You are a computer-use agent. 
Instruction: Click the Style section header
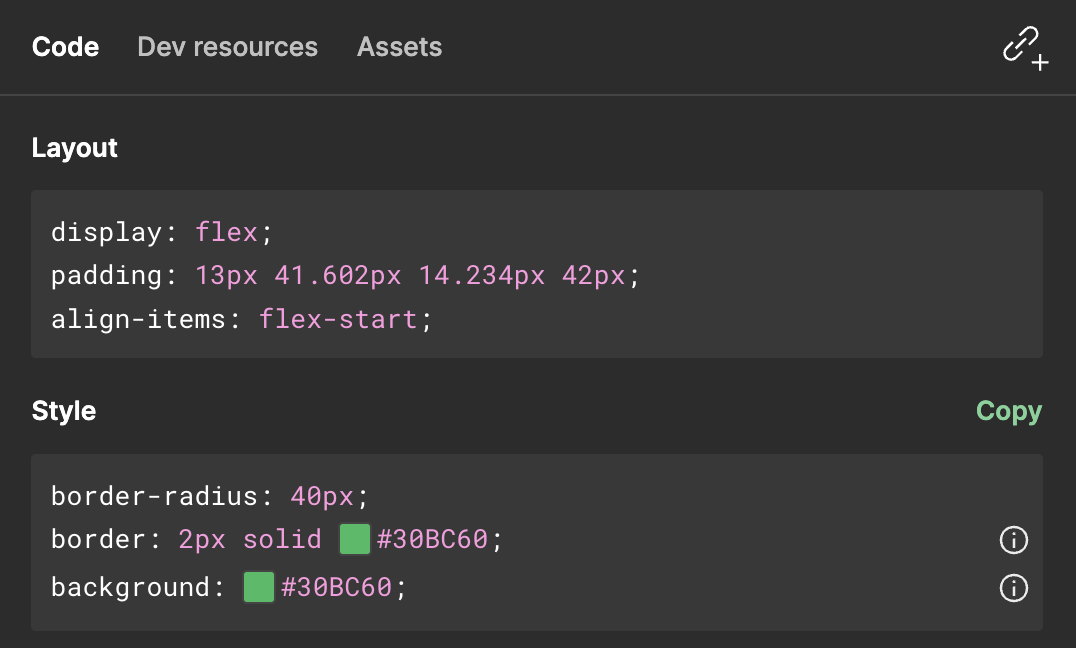63,410
